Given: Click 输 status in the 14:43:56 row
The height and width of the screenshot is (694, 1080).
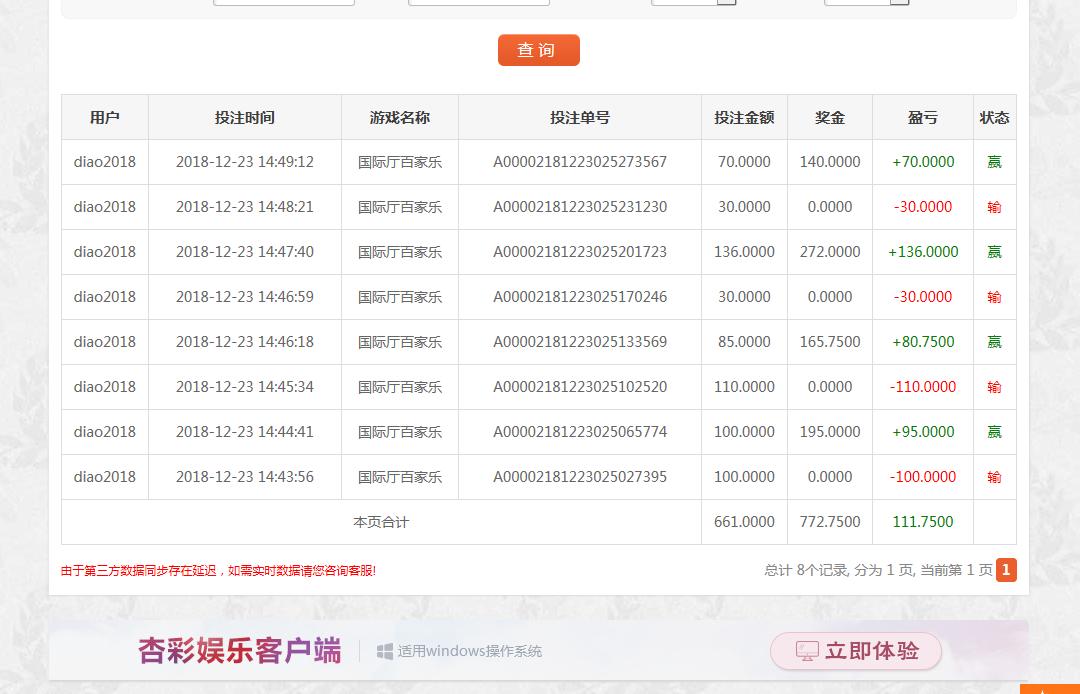Looking at the screenshot, I should [995, 477].
